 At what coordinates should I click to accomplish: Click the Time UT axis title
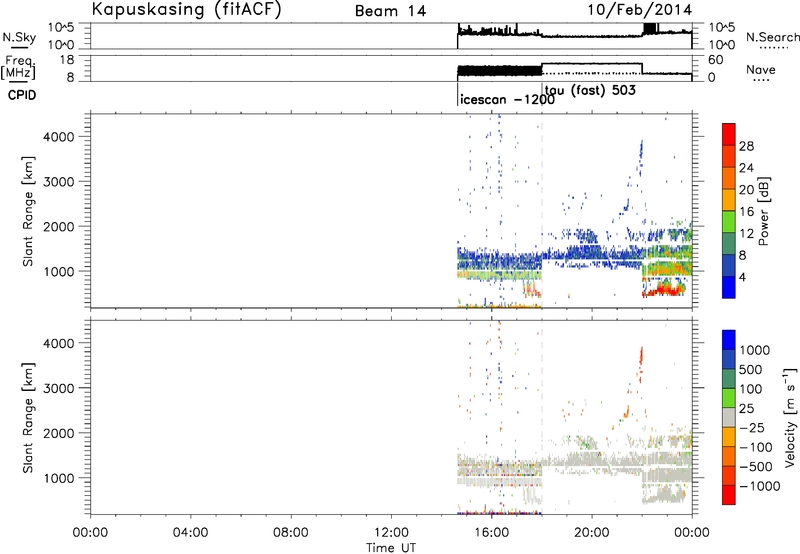click(391, 548)
